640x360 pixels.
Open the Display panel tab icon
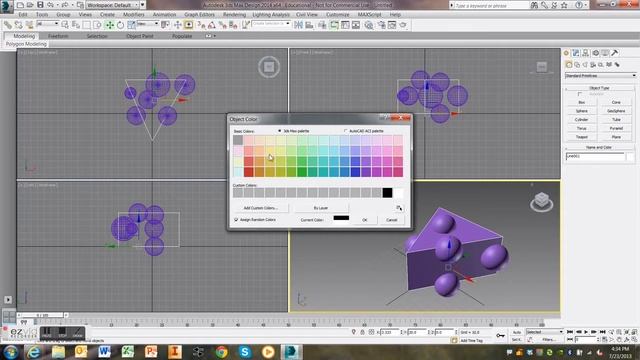tap(605, 53)
